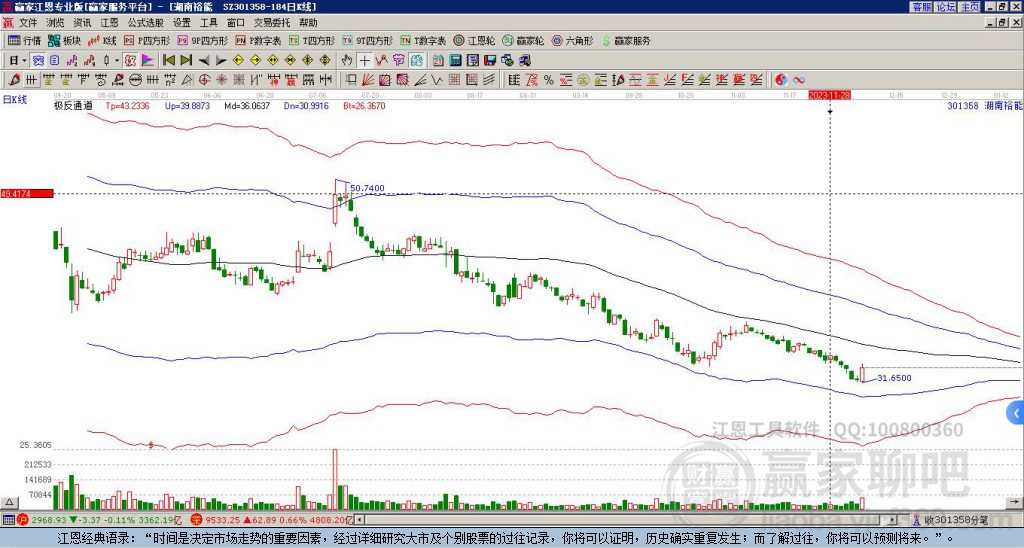
Task: Click the status bar keyboard grid icon
Action: [8, 520]
